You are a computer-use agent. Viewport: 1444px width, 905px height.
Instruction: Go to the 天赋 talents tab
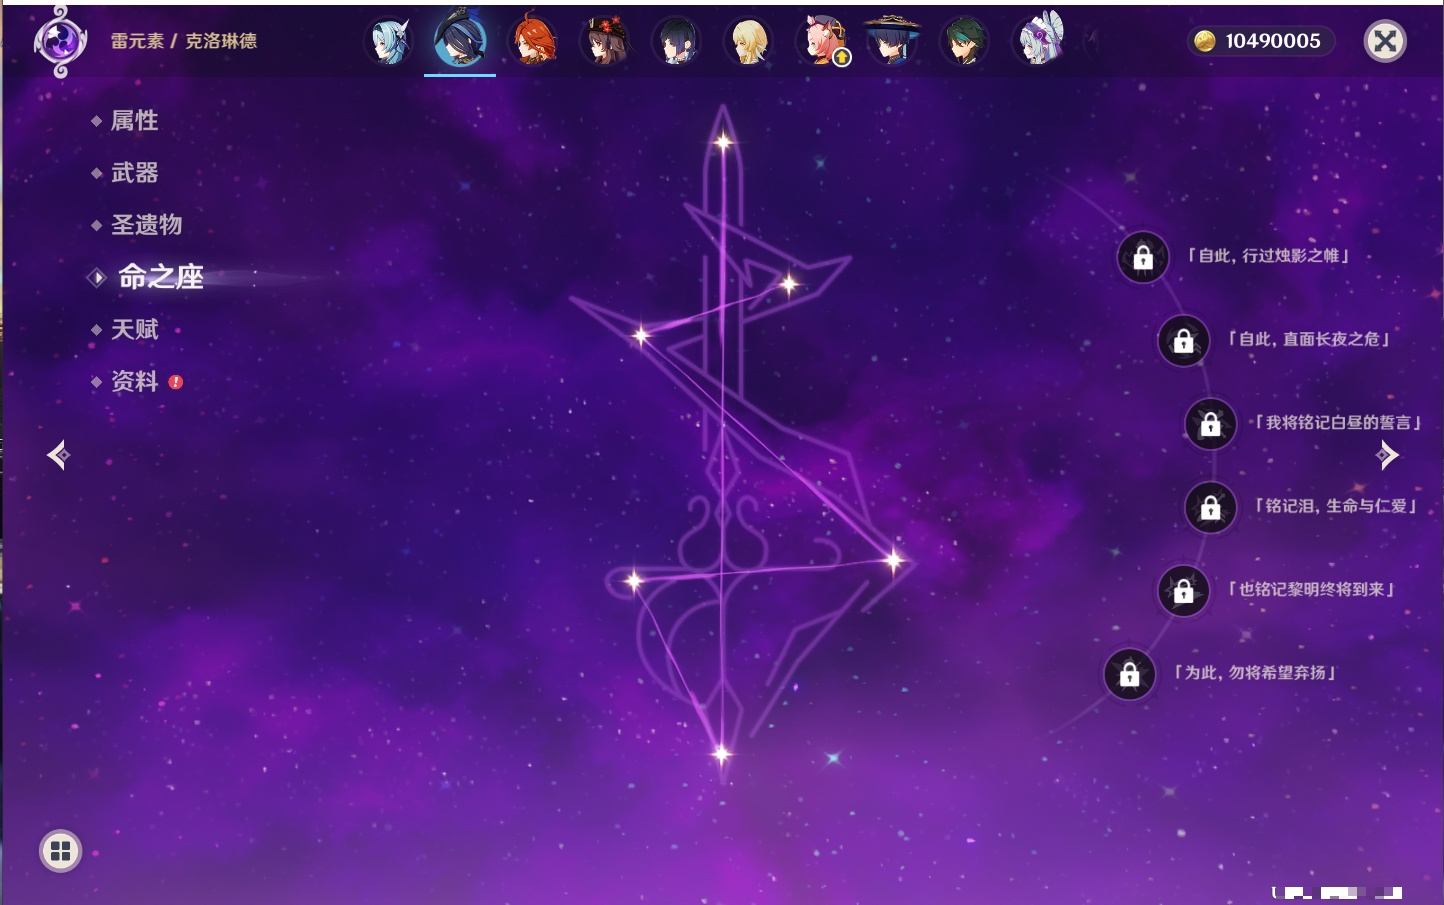pyautogui.click(x=134, y=329)
